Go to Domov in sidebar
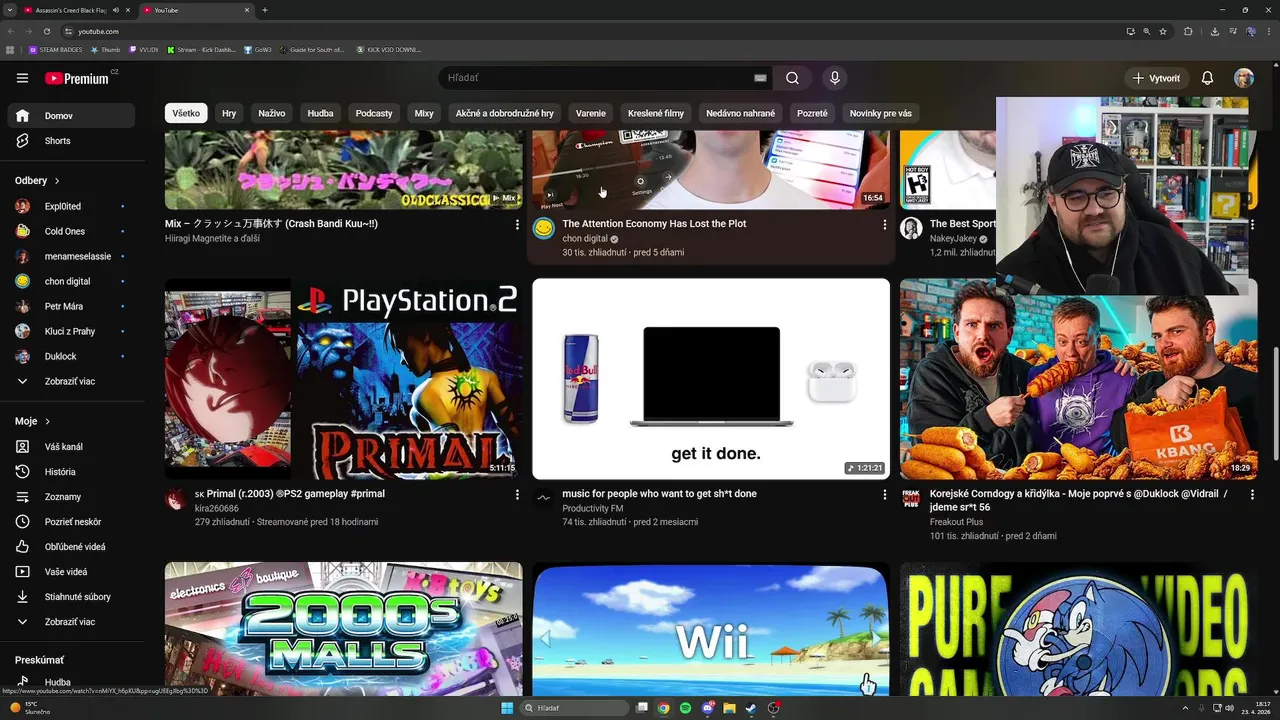The height and width of the screenshot is (720, 1280). click(70, 116)
